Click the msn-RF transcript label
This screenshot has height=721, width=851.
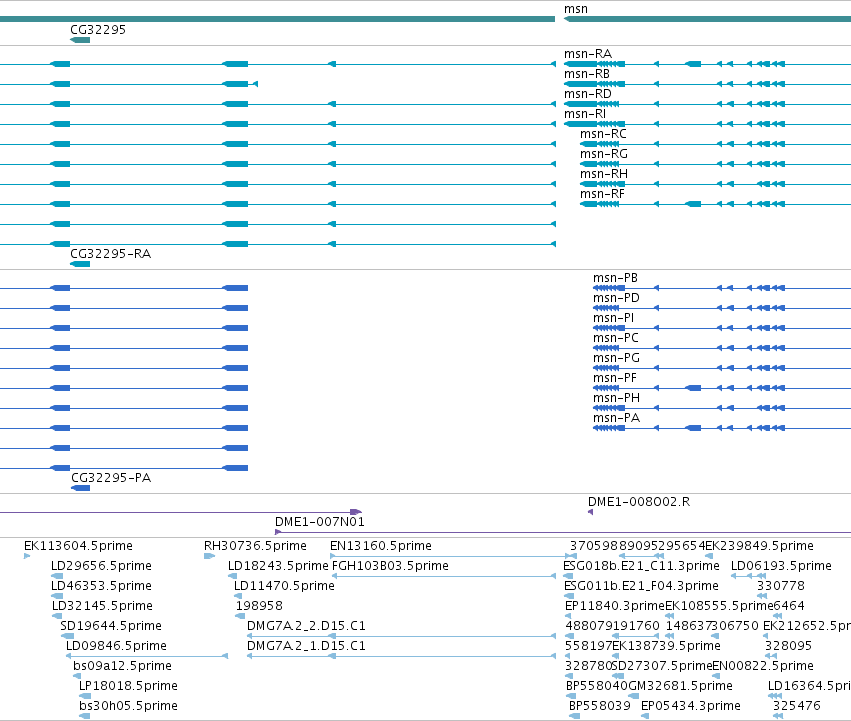pos(602,194)
